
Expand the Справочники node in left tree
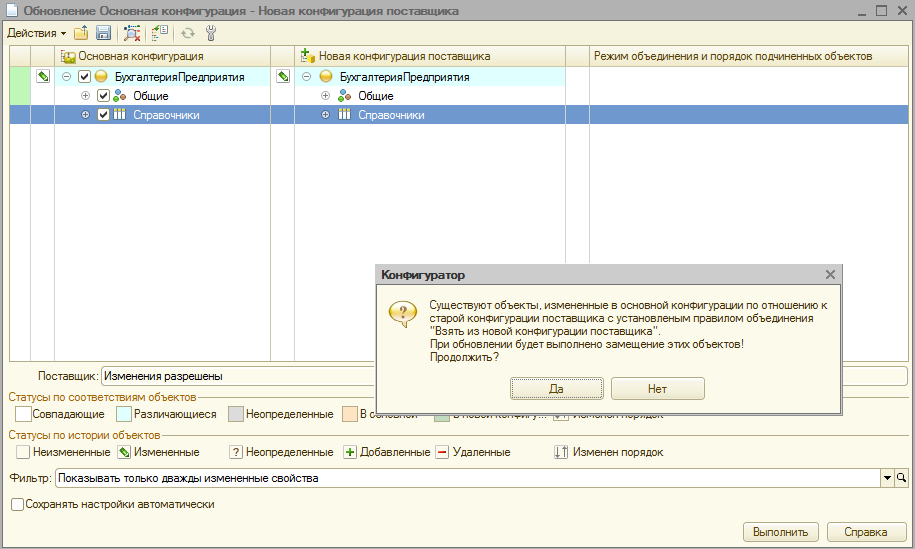[x=85, y=115]
